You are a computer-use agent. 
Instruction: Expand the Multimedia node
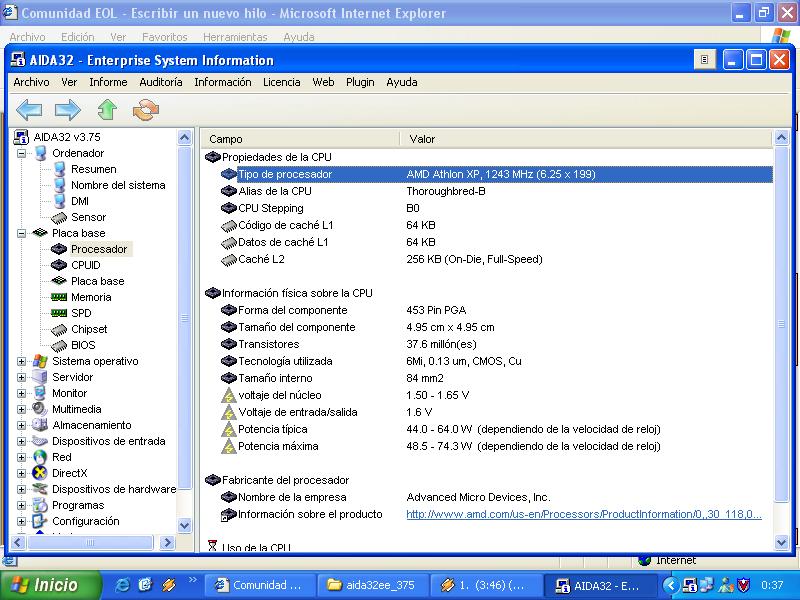(21, 409)
